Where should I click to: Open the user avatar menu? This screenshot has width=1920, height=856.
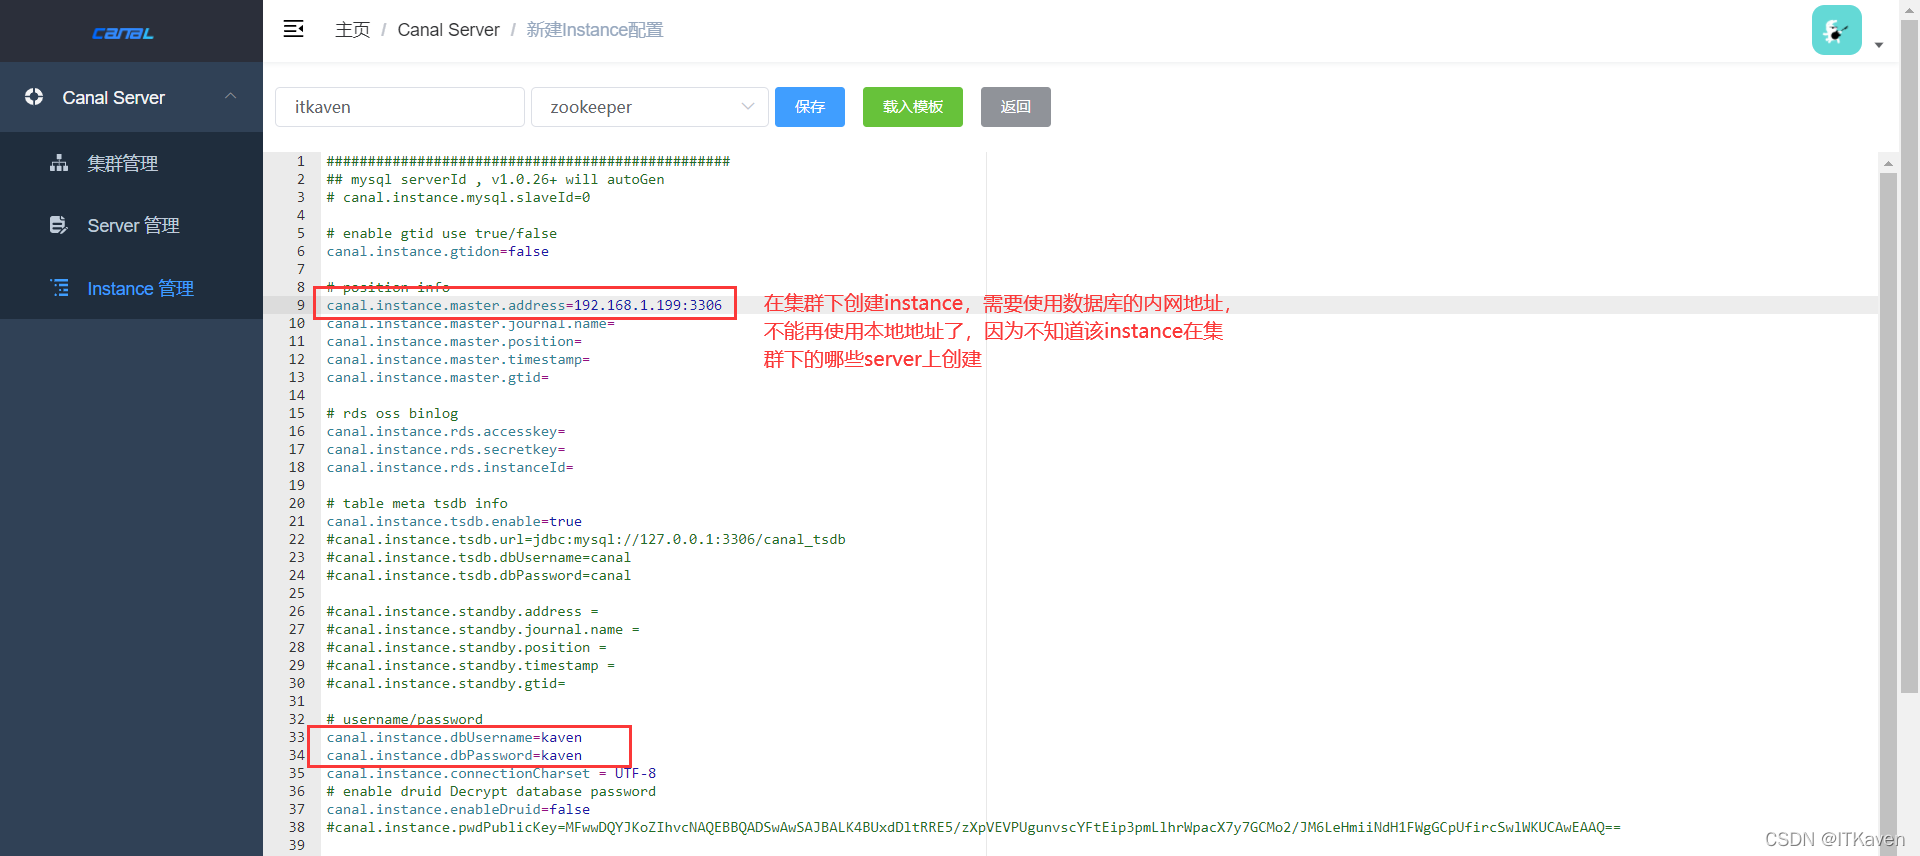point(1836,30)
